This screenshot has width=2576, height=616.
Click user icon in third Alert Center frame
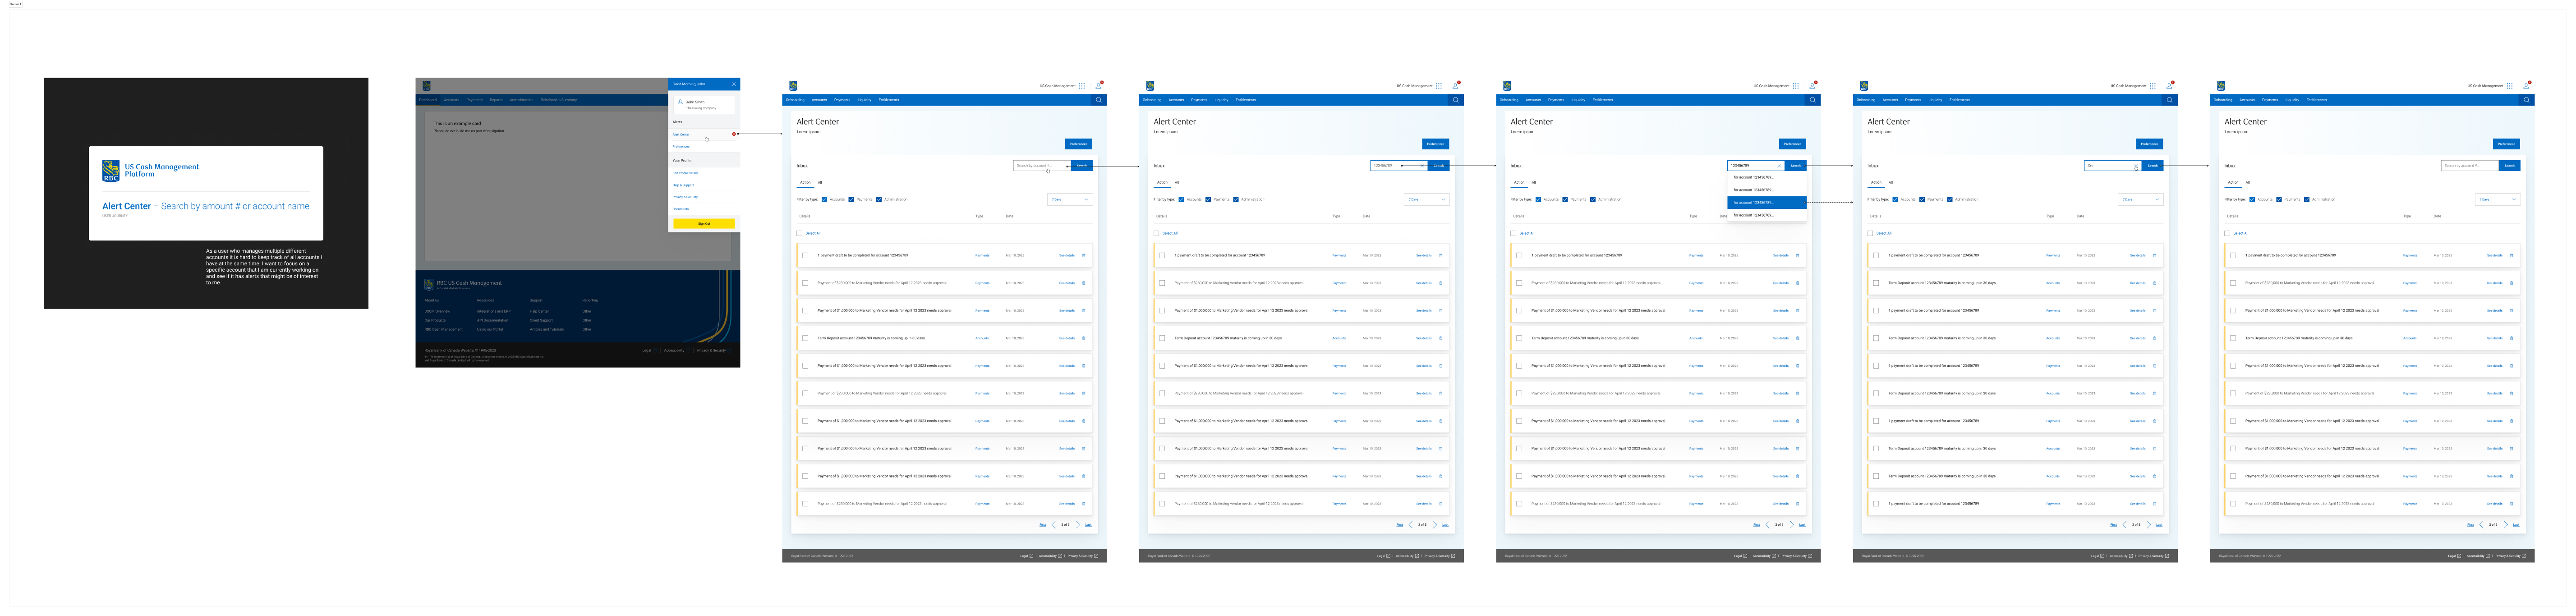(1812, 86)
